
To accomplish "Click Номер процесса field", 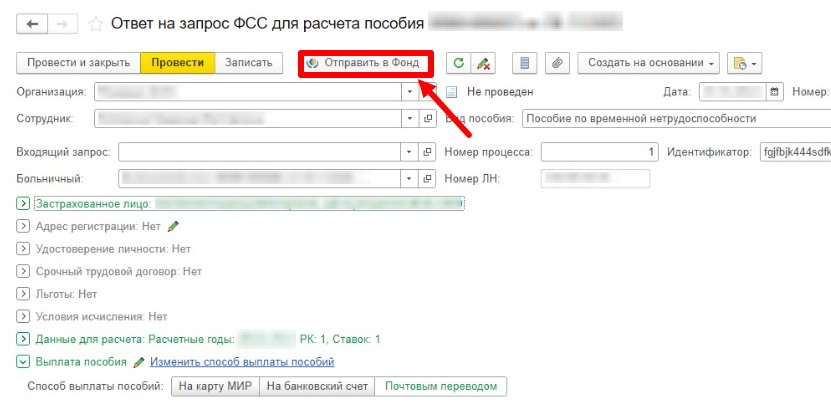I will tap(599, 152).
